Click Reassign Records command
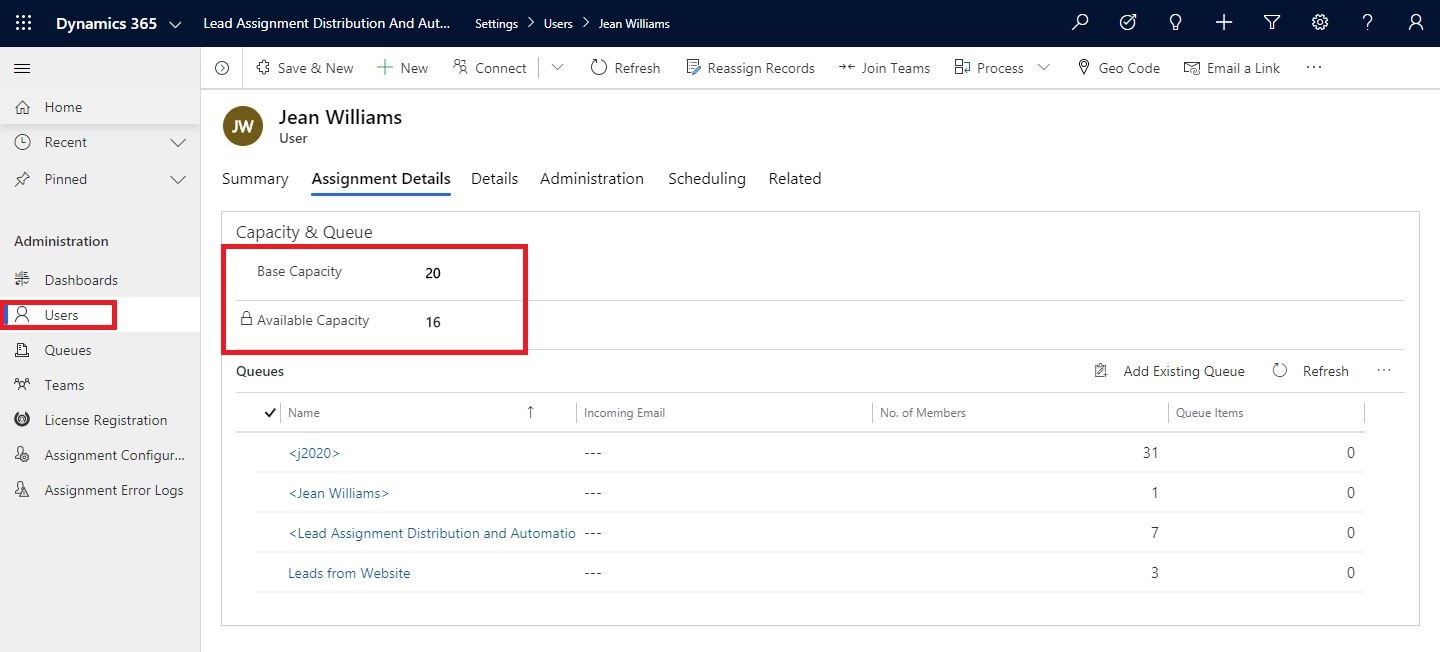The width and height of the screenshot is (1440, 652). 750,68
